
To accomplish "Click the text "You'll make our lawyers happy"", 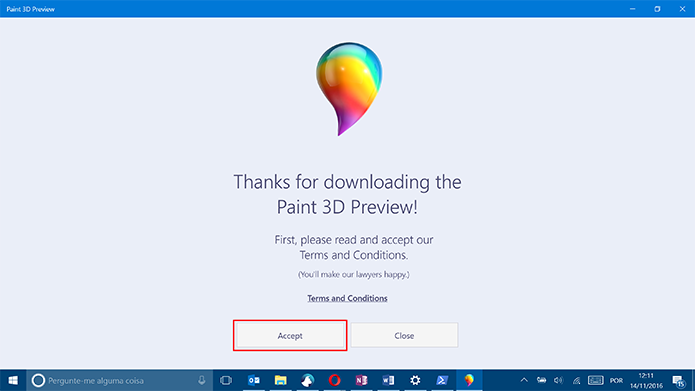I will pyautogui.click(x=353, y=274).
